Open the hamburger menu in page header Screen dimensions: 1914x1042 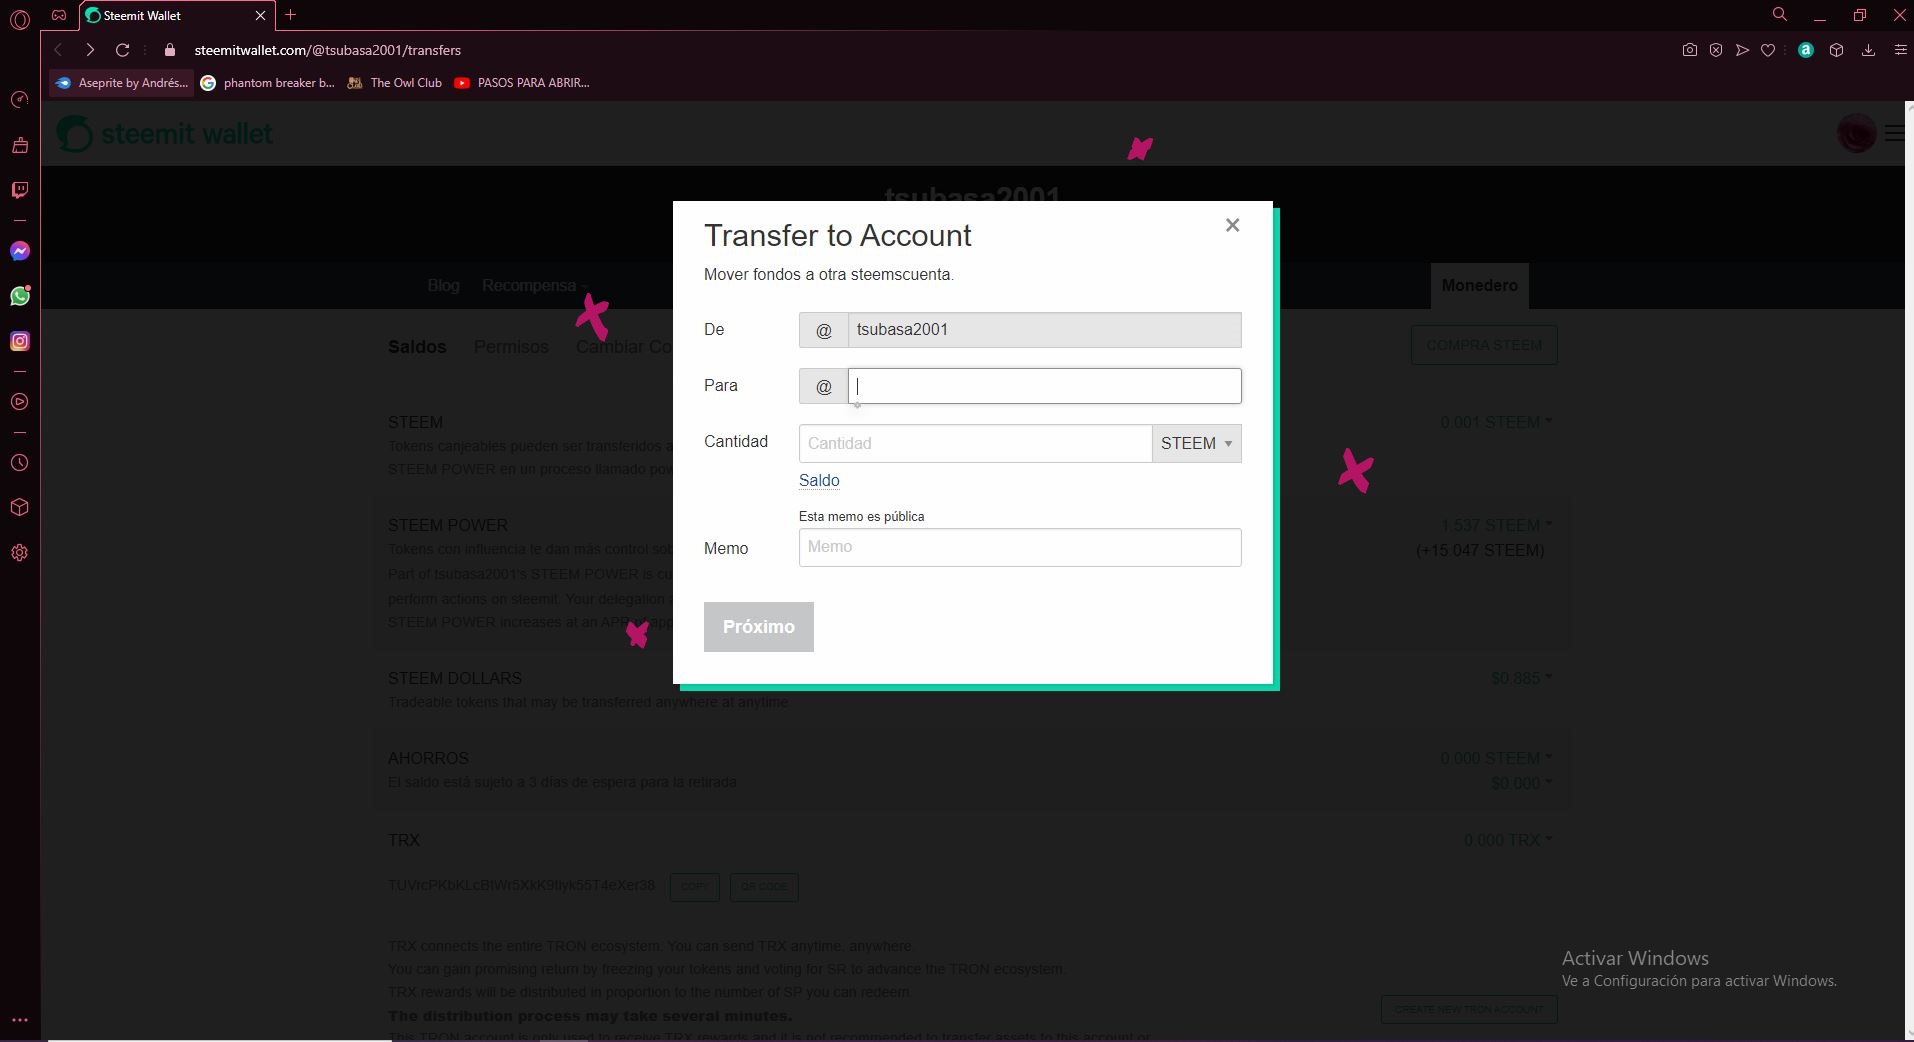click(x=1895, y=133)
